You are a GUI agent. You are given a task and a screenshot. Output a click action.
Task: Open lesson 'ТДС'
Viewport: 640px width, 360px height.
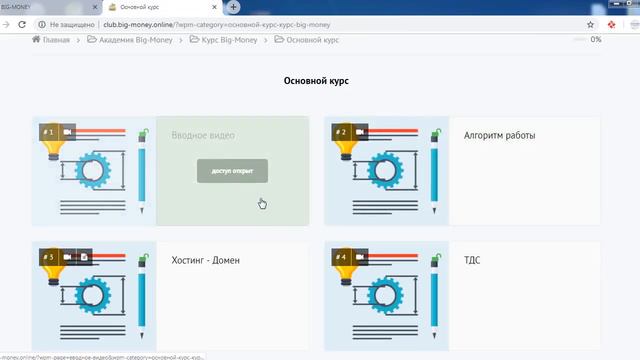pyautogui.click(x=472, y=260)
